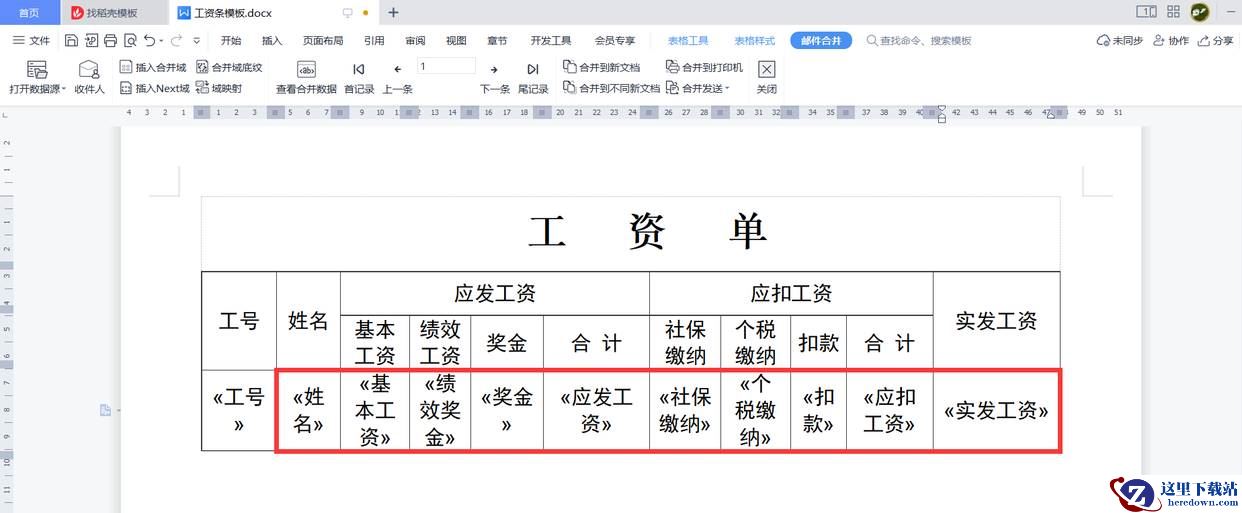Click the «姓名» merge field cell
The image size is (1242, 513).
308,410
